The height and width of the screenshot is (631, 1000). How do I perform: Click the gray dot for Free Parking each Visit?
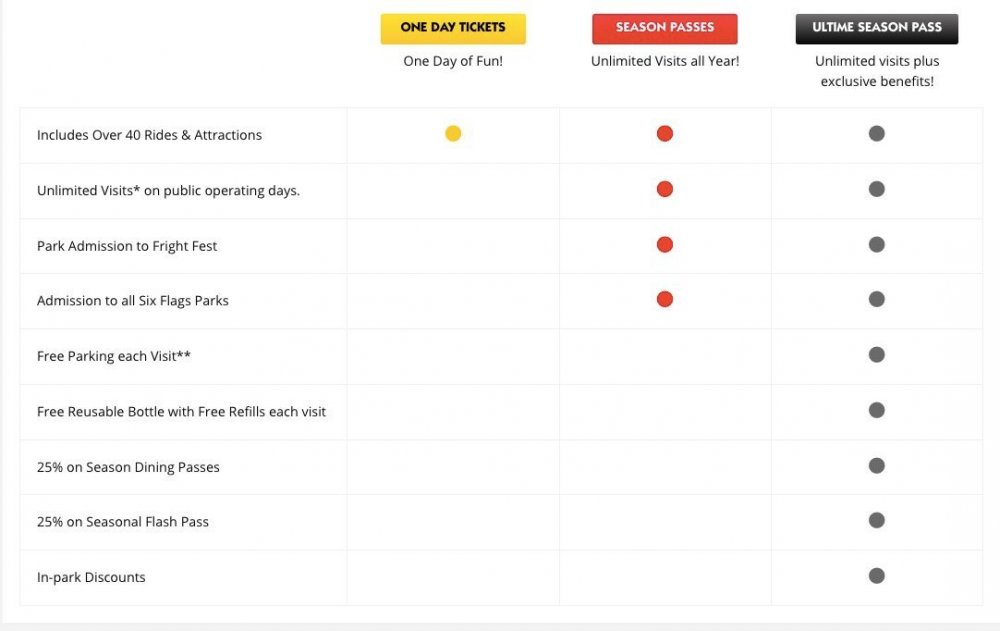876,354
